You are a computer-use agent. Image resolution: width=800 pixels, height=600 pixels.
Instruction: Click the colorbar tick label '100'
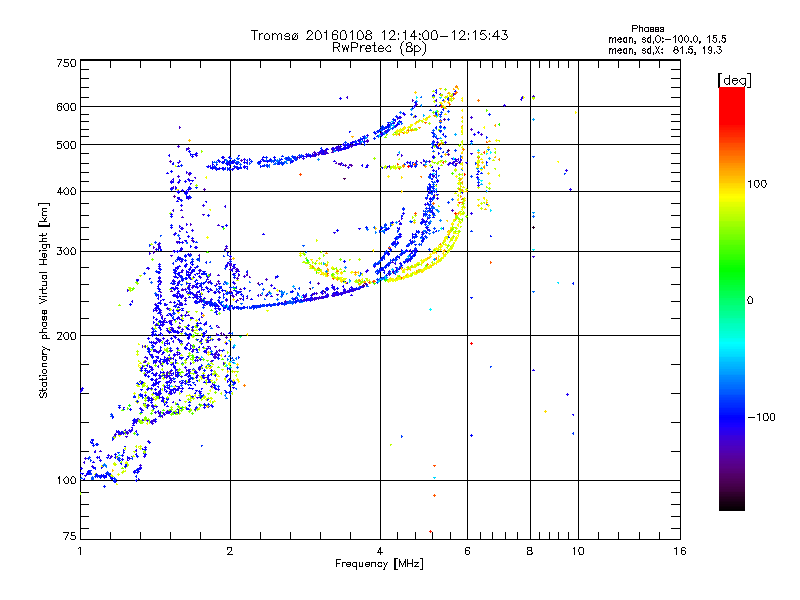tap(757, 184)
